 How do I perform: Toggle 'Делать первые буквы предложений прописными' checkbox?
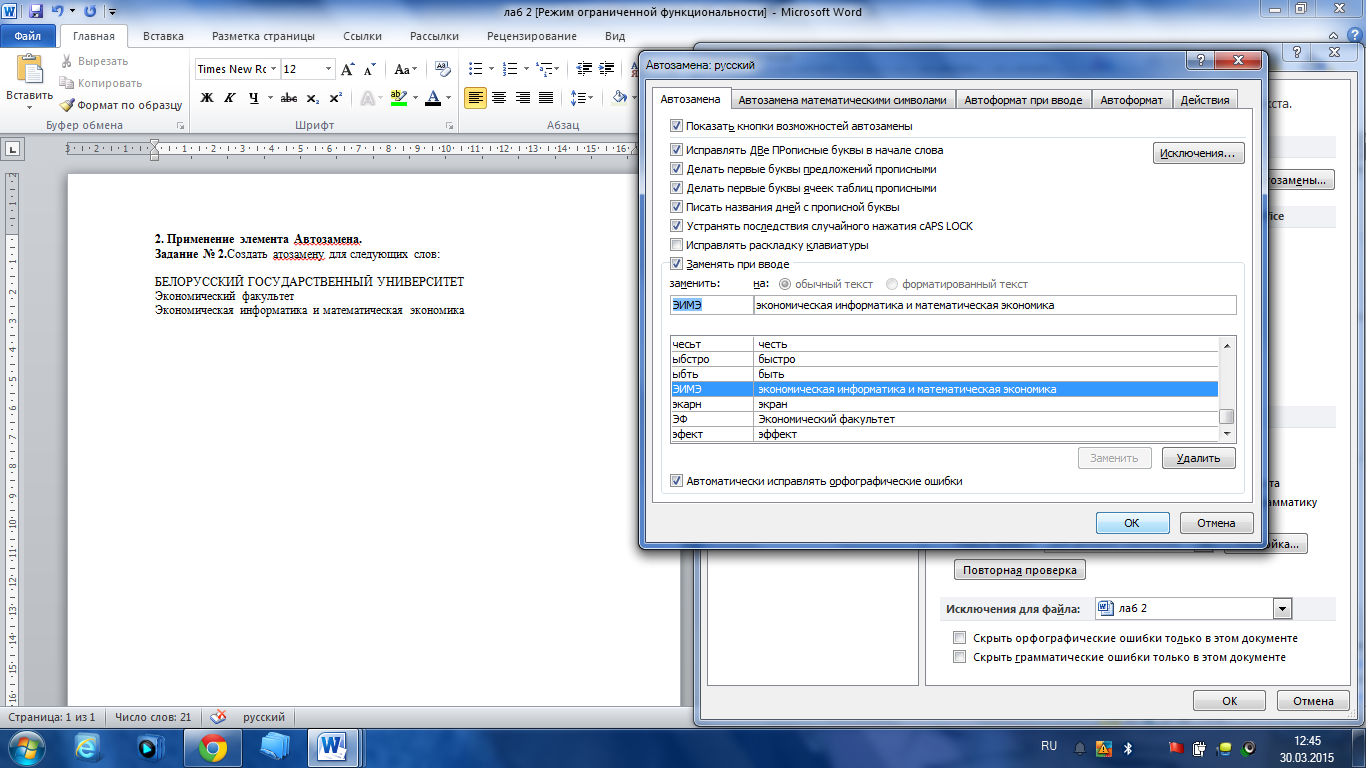coord(677,169)
